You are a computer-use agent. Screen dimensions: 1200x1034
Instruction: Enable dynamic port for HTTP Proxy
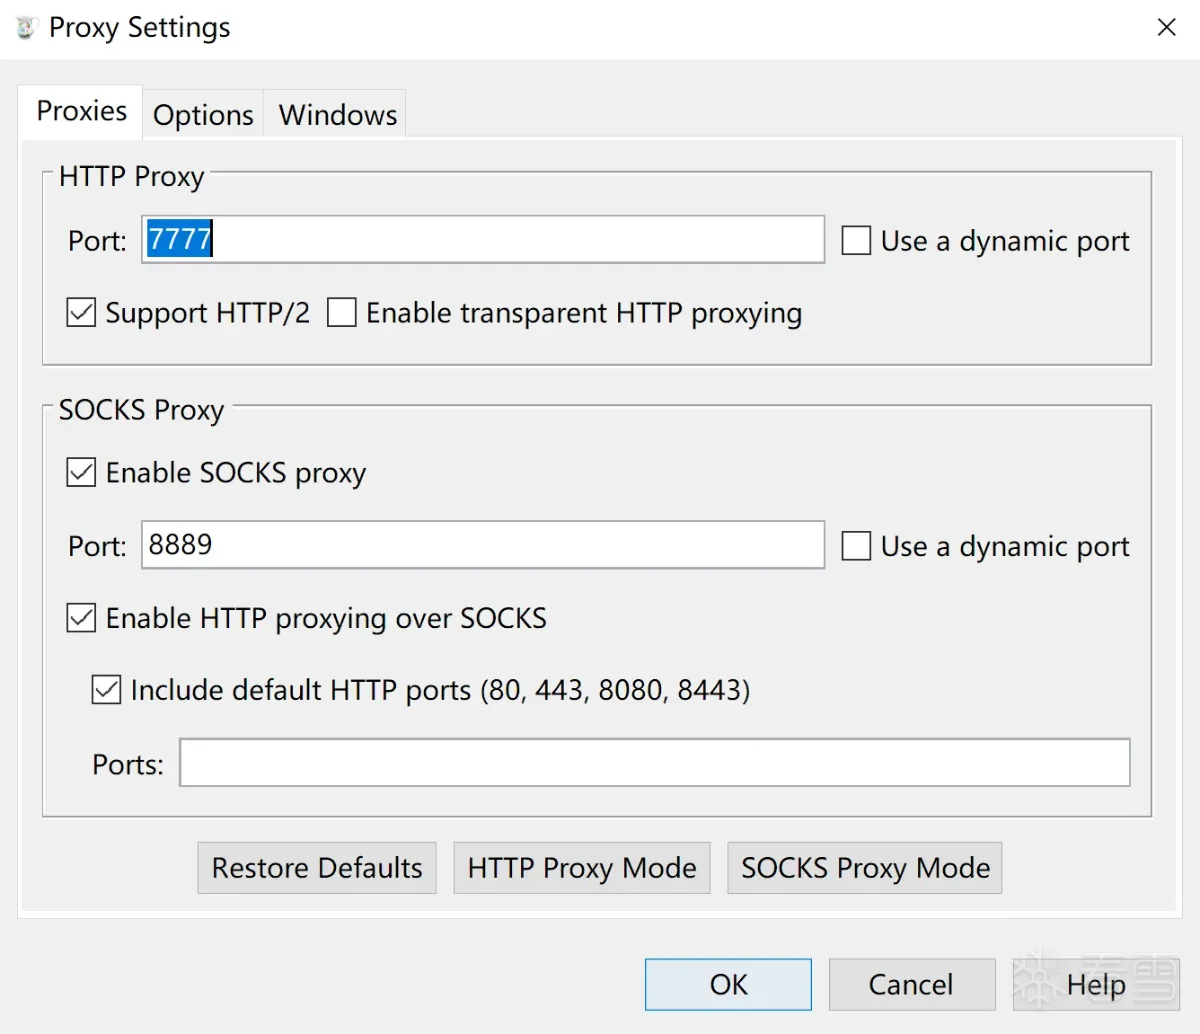click(x=856, y=241)
